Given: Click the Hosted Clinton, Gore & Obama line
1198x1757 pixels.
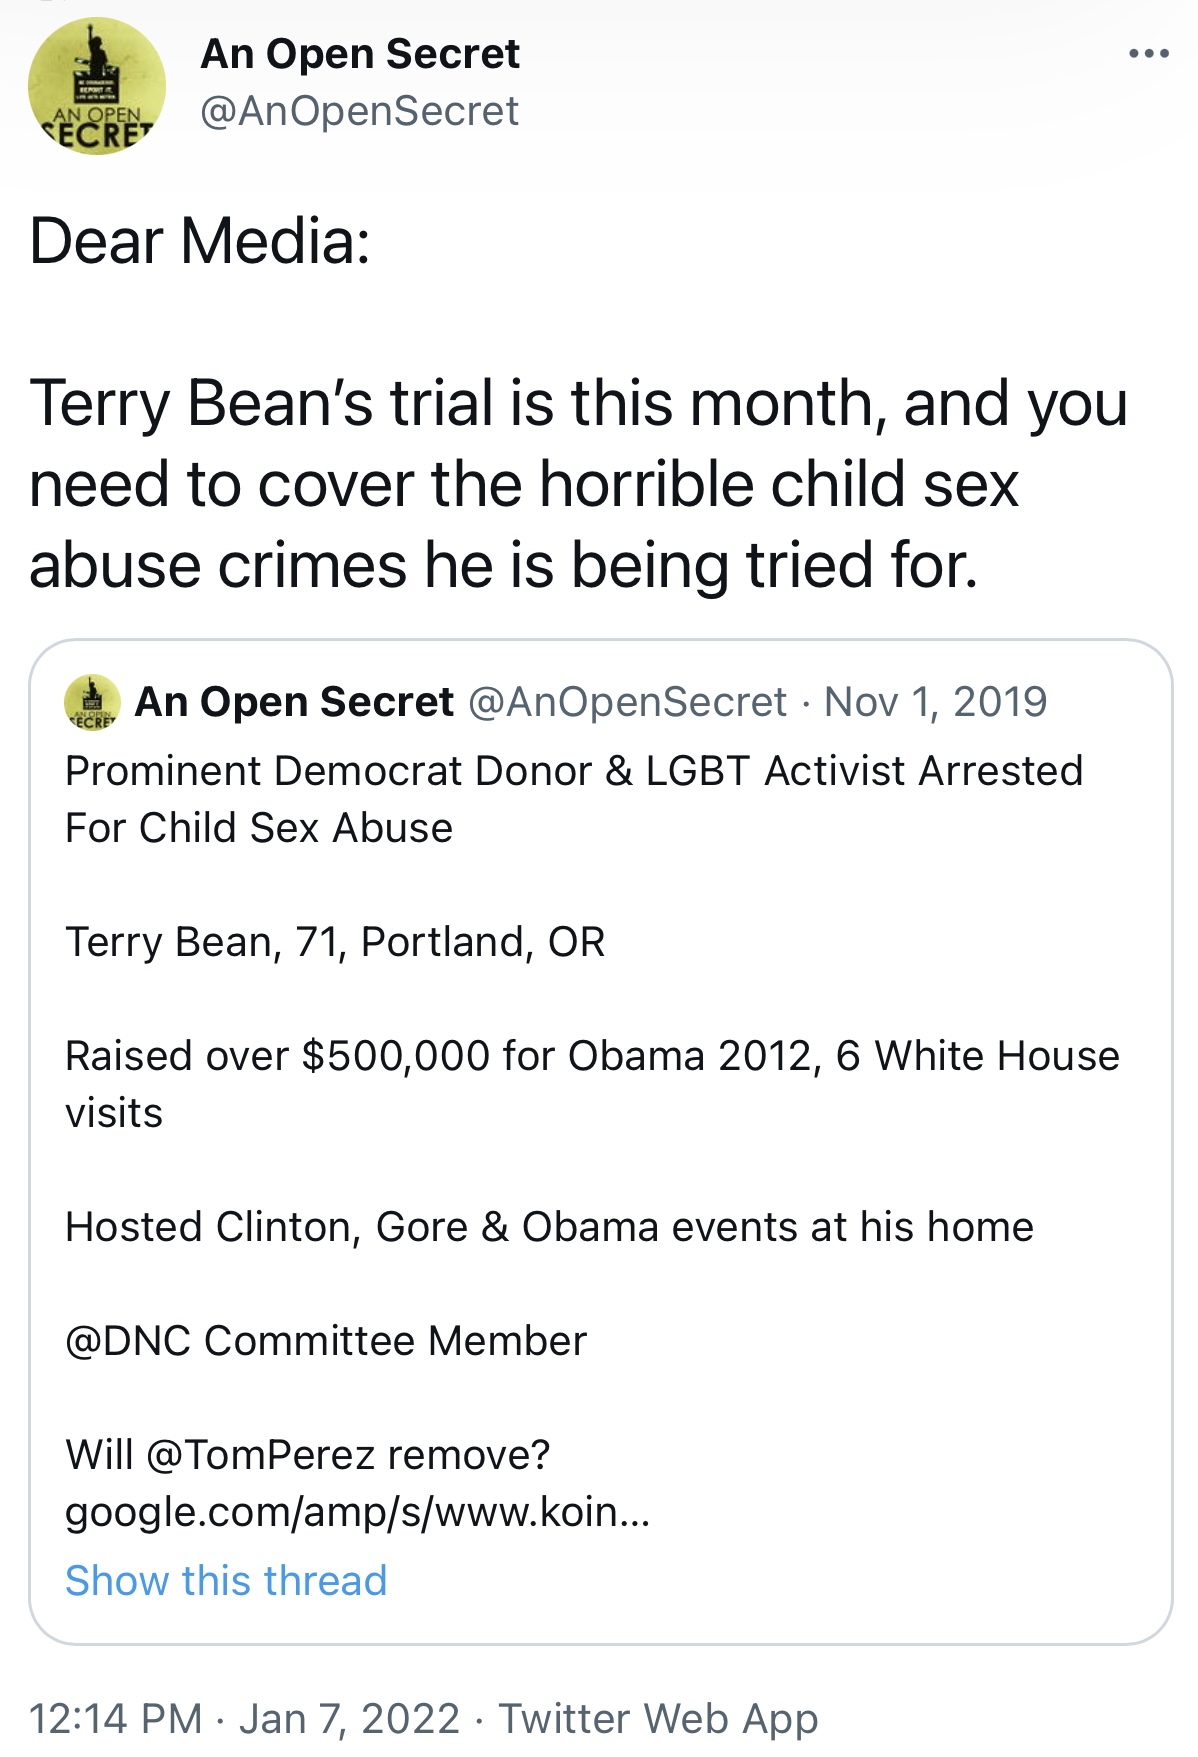Looking at the screenshot, I should (x=549, y=1227).
